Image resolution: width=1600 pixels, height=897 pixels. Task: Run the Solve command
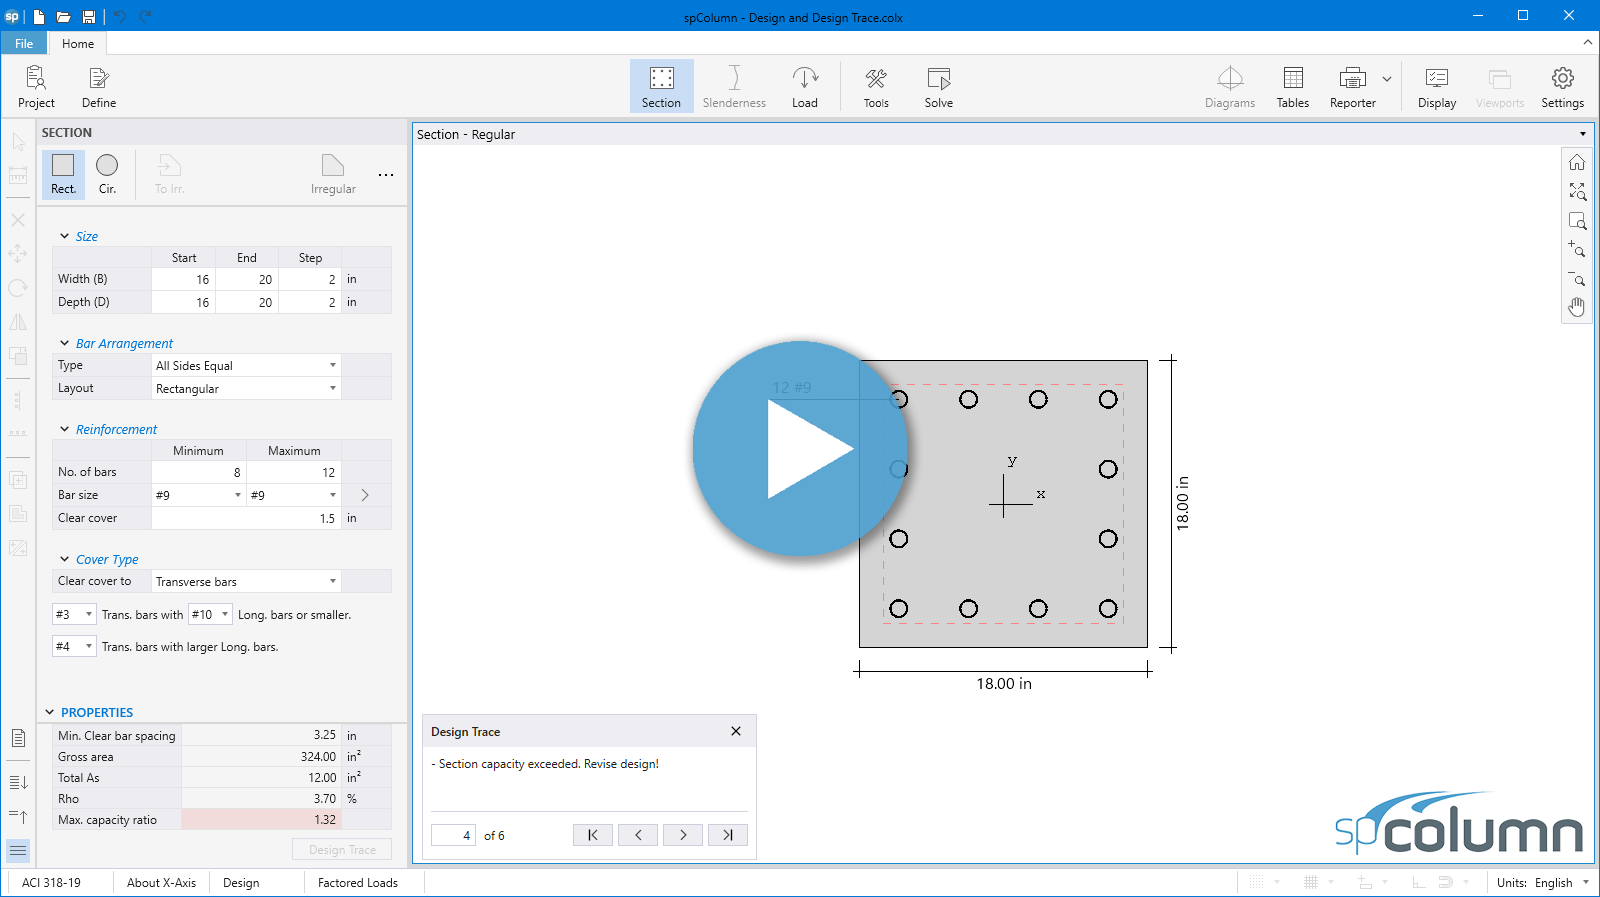point(938,87)
